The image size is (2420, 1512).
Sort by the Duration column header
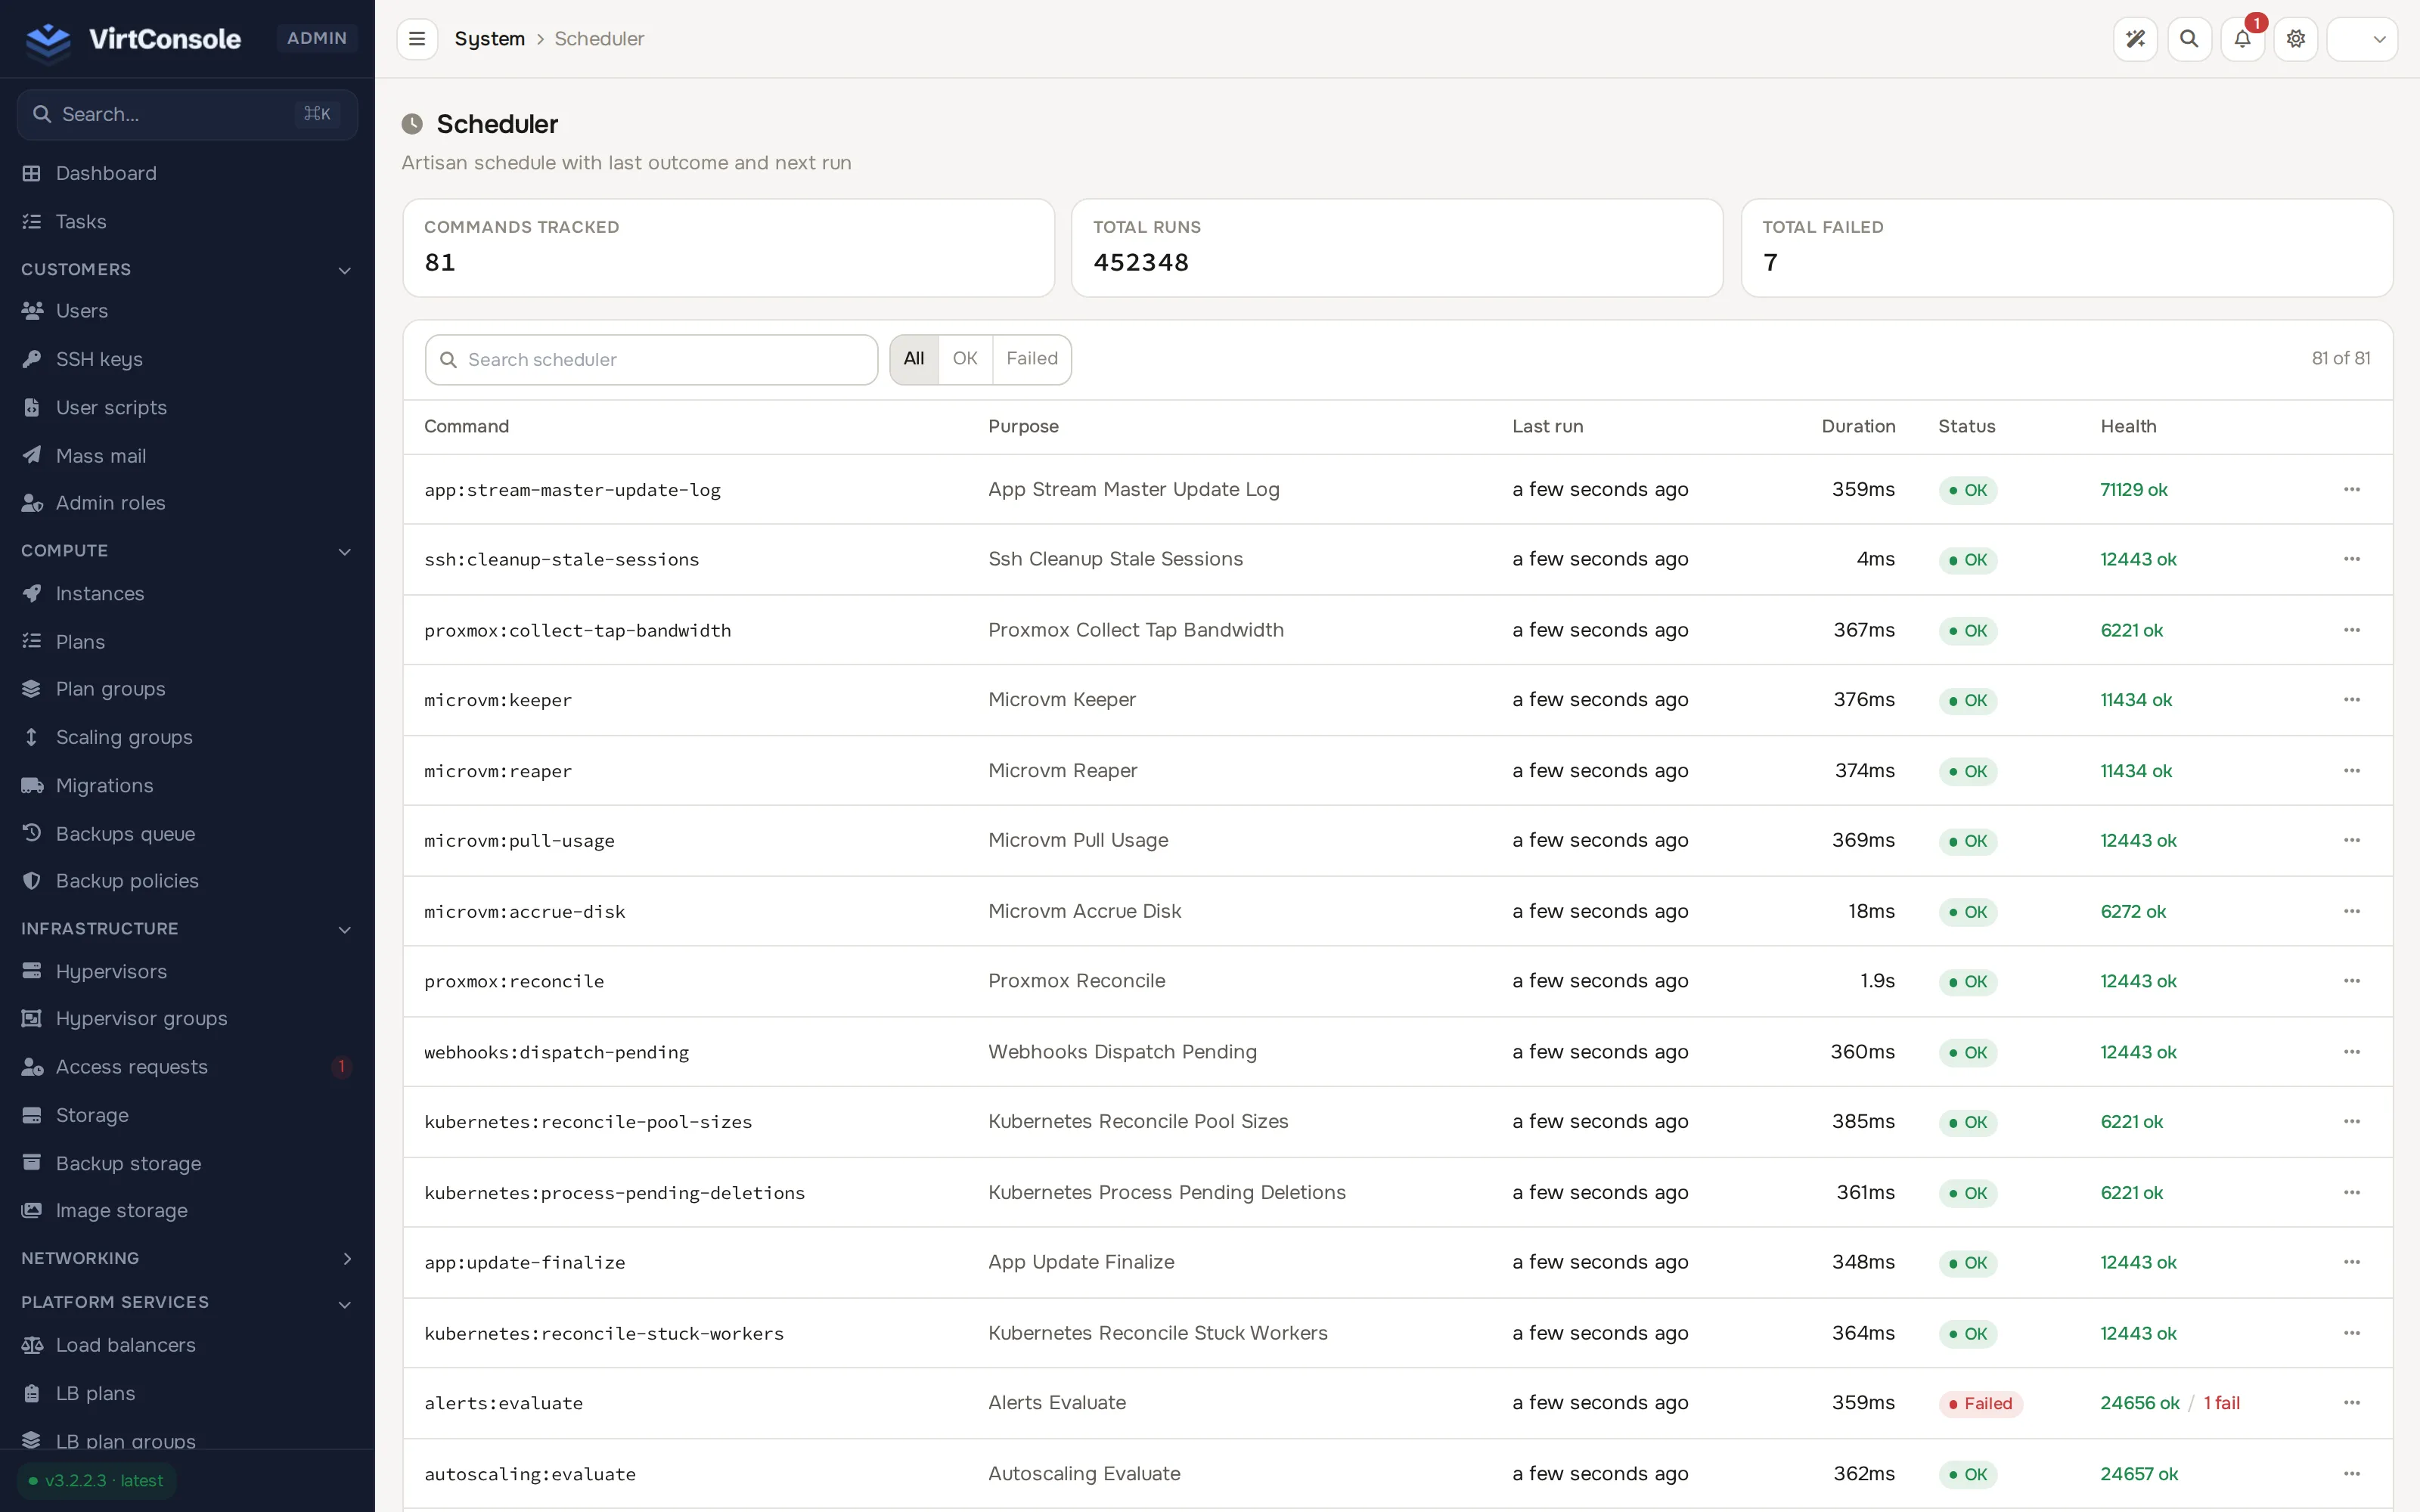(1858, 426)
